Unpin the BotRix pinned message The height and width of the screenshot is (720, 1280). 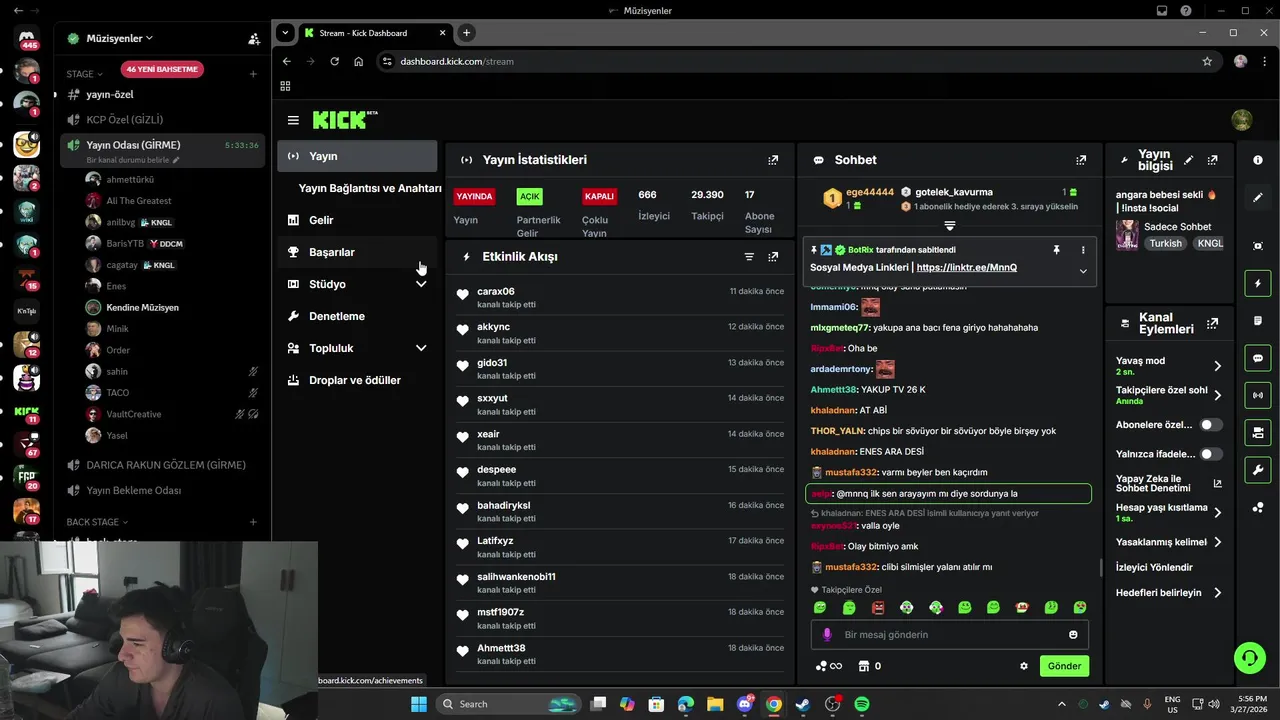click(1056, 250)
